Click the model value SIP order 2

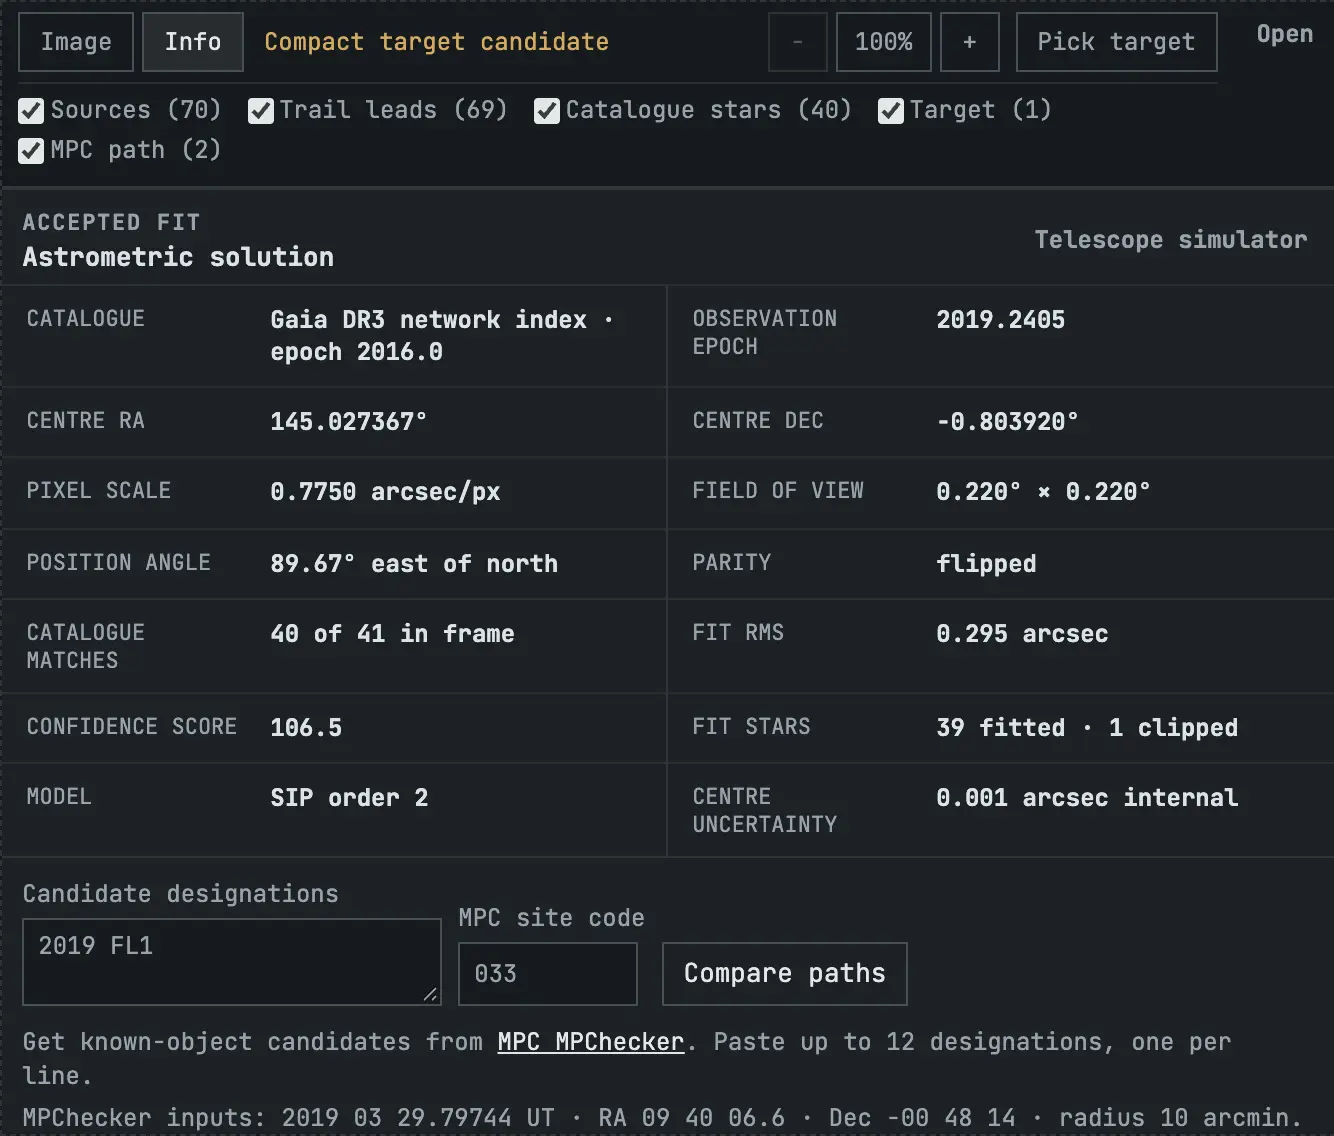pos(349,798)
